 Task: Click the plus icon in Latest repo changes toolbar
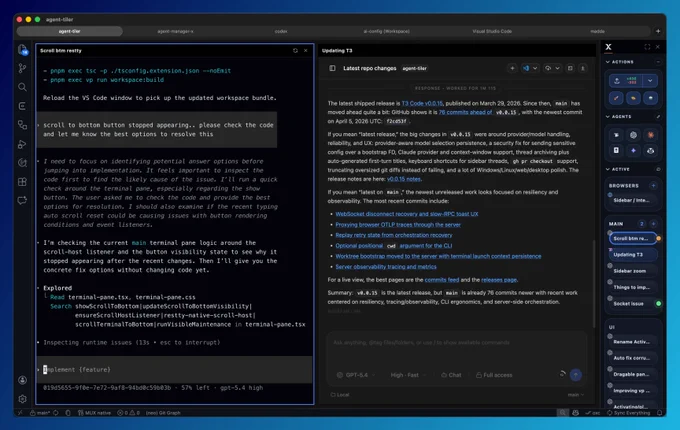512,68
